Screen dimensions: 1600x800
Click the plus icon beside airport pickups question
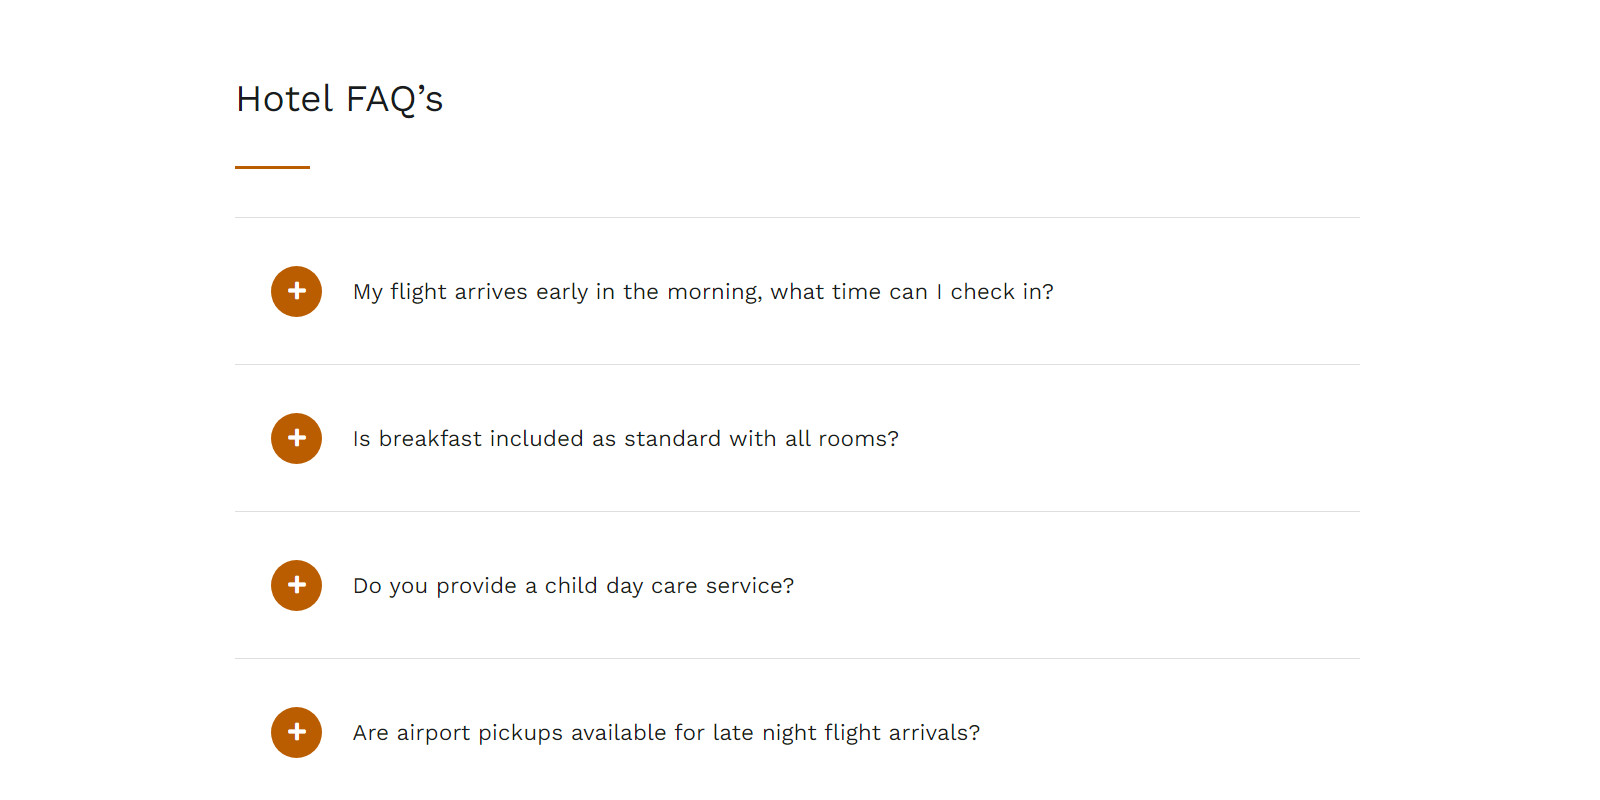coord(296,732)
